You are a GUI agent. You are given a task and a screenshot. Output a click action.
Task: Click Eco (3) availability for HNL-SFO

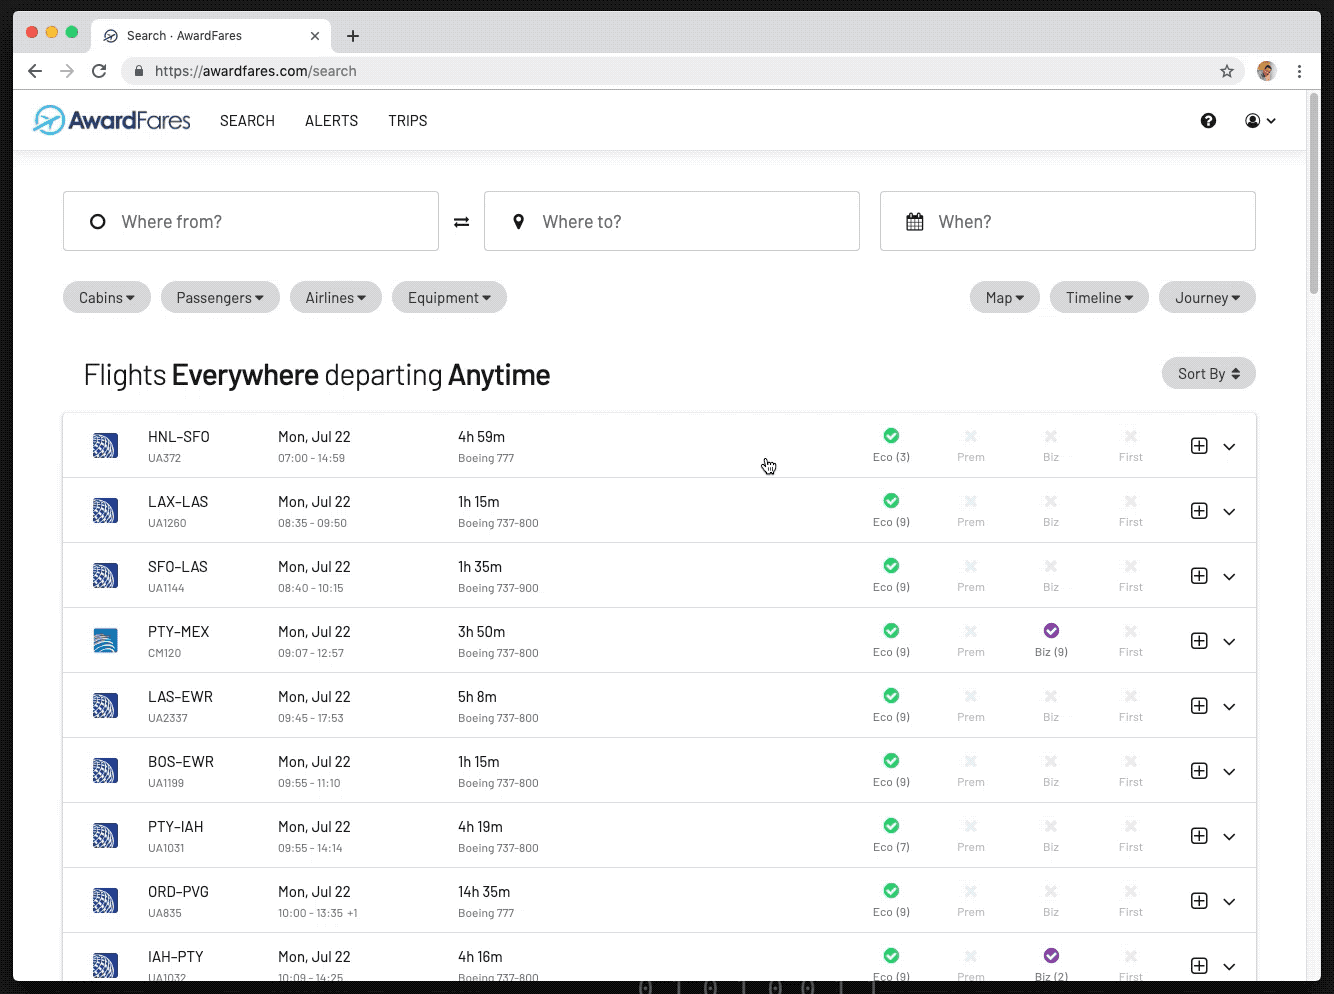pyautogui.click(x=891, y=446)
